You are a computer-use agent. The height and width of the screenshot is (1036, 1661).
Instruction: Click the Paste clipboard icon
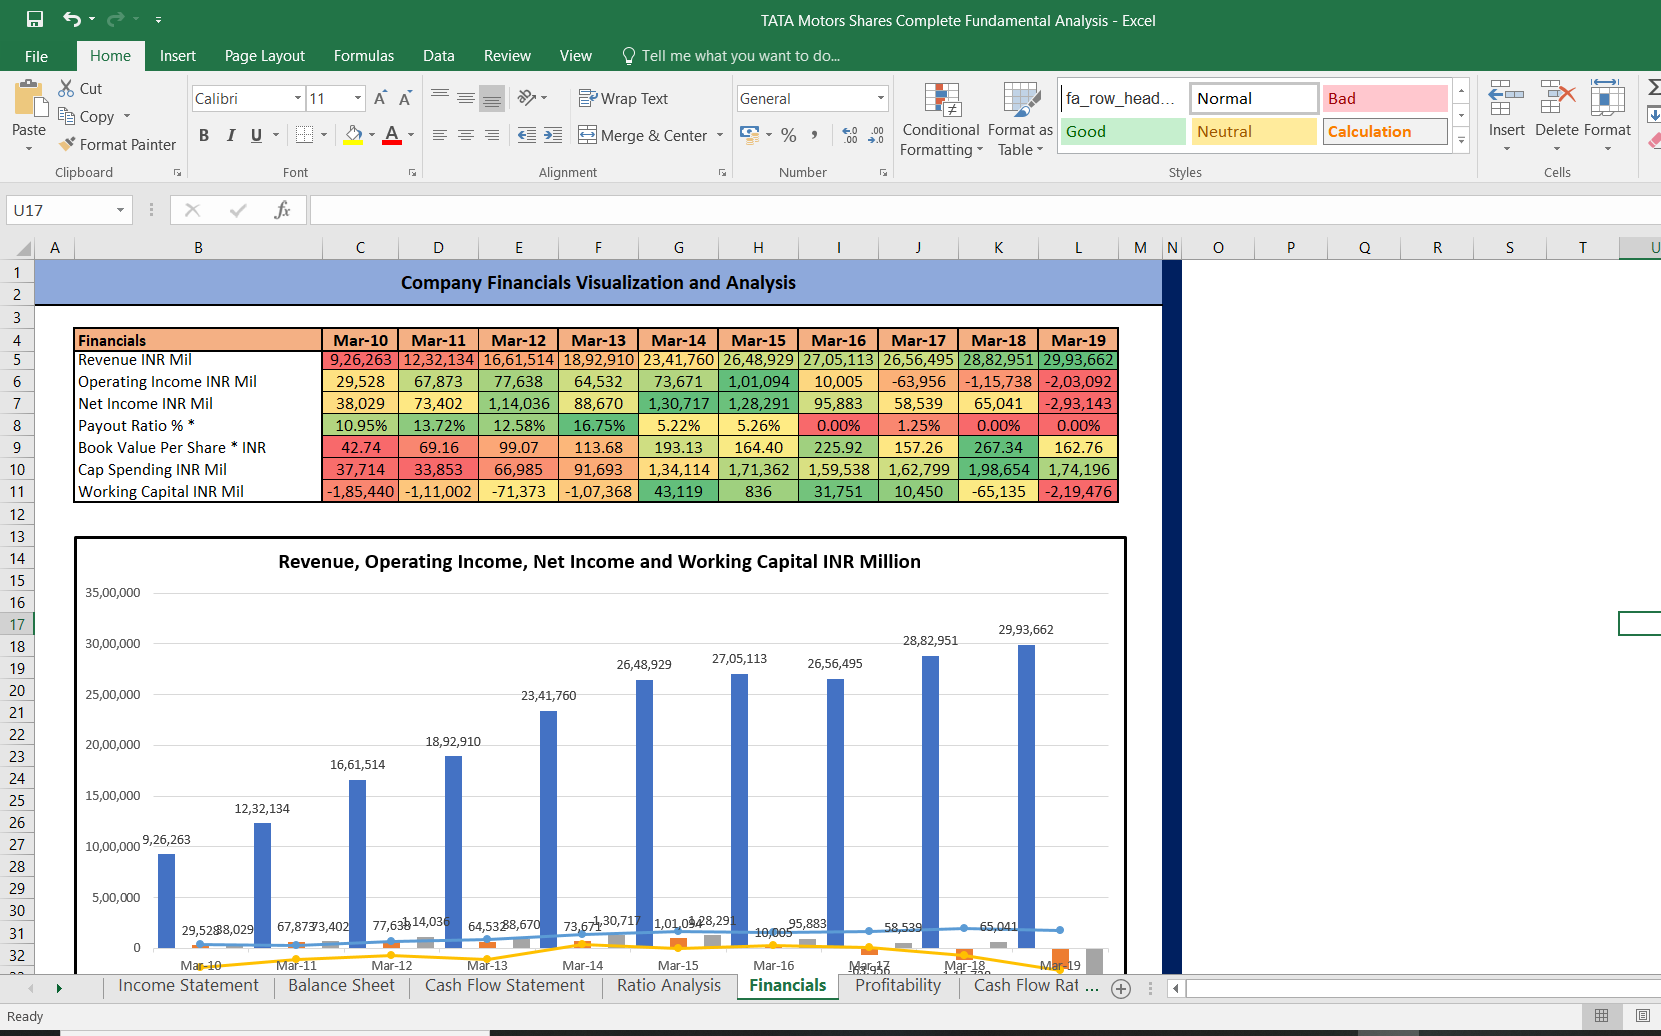pos(29,99)
